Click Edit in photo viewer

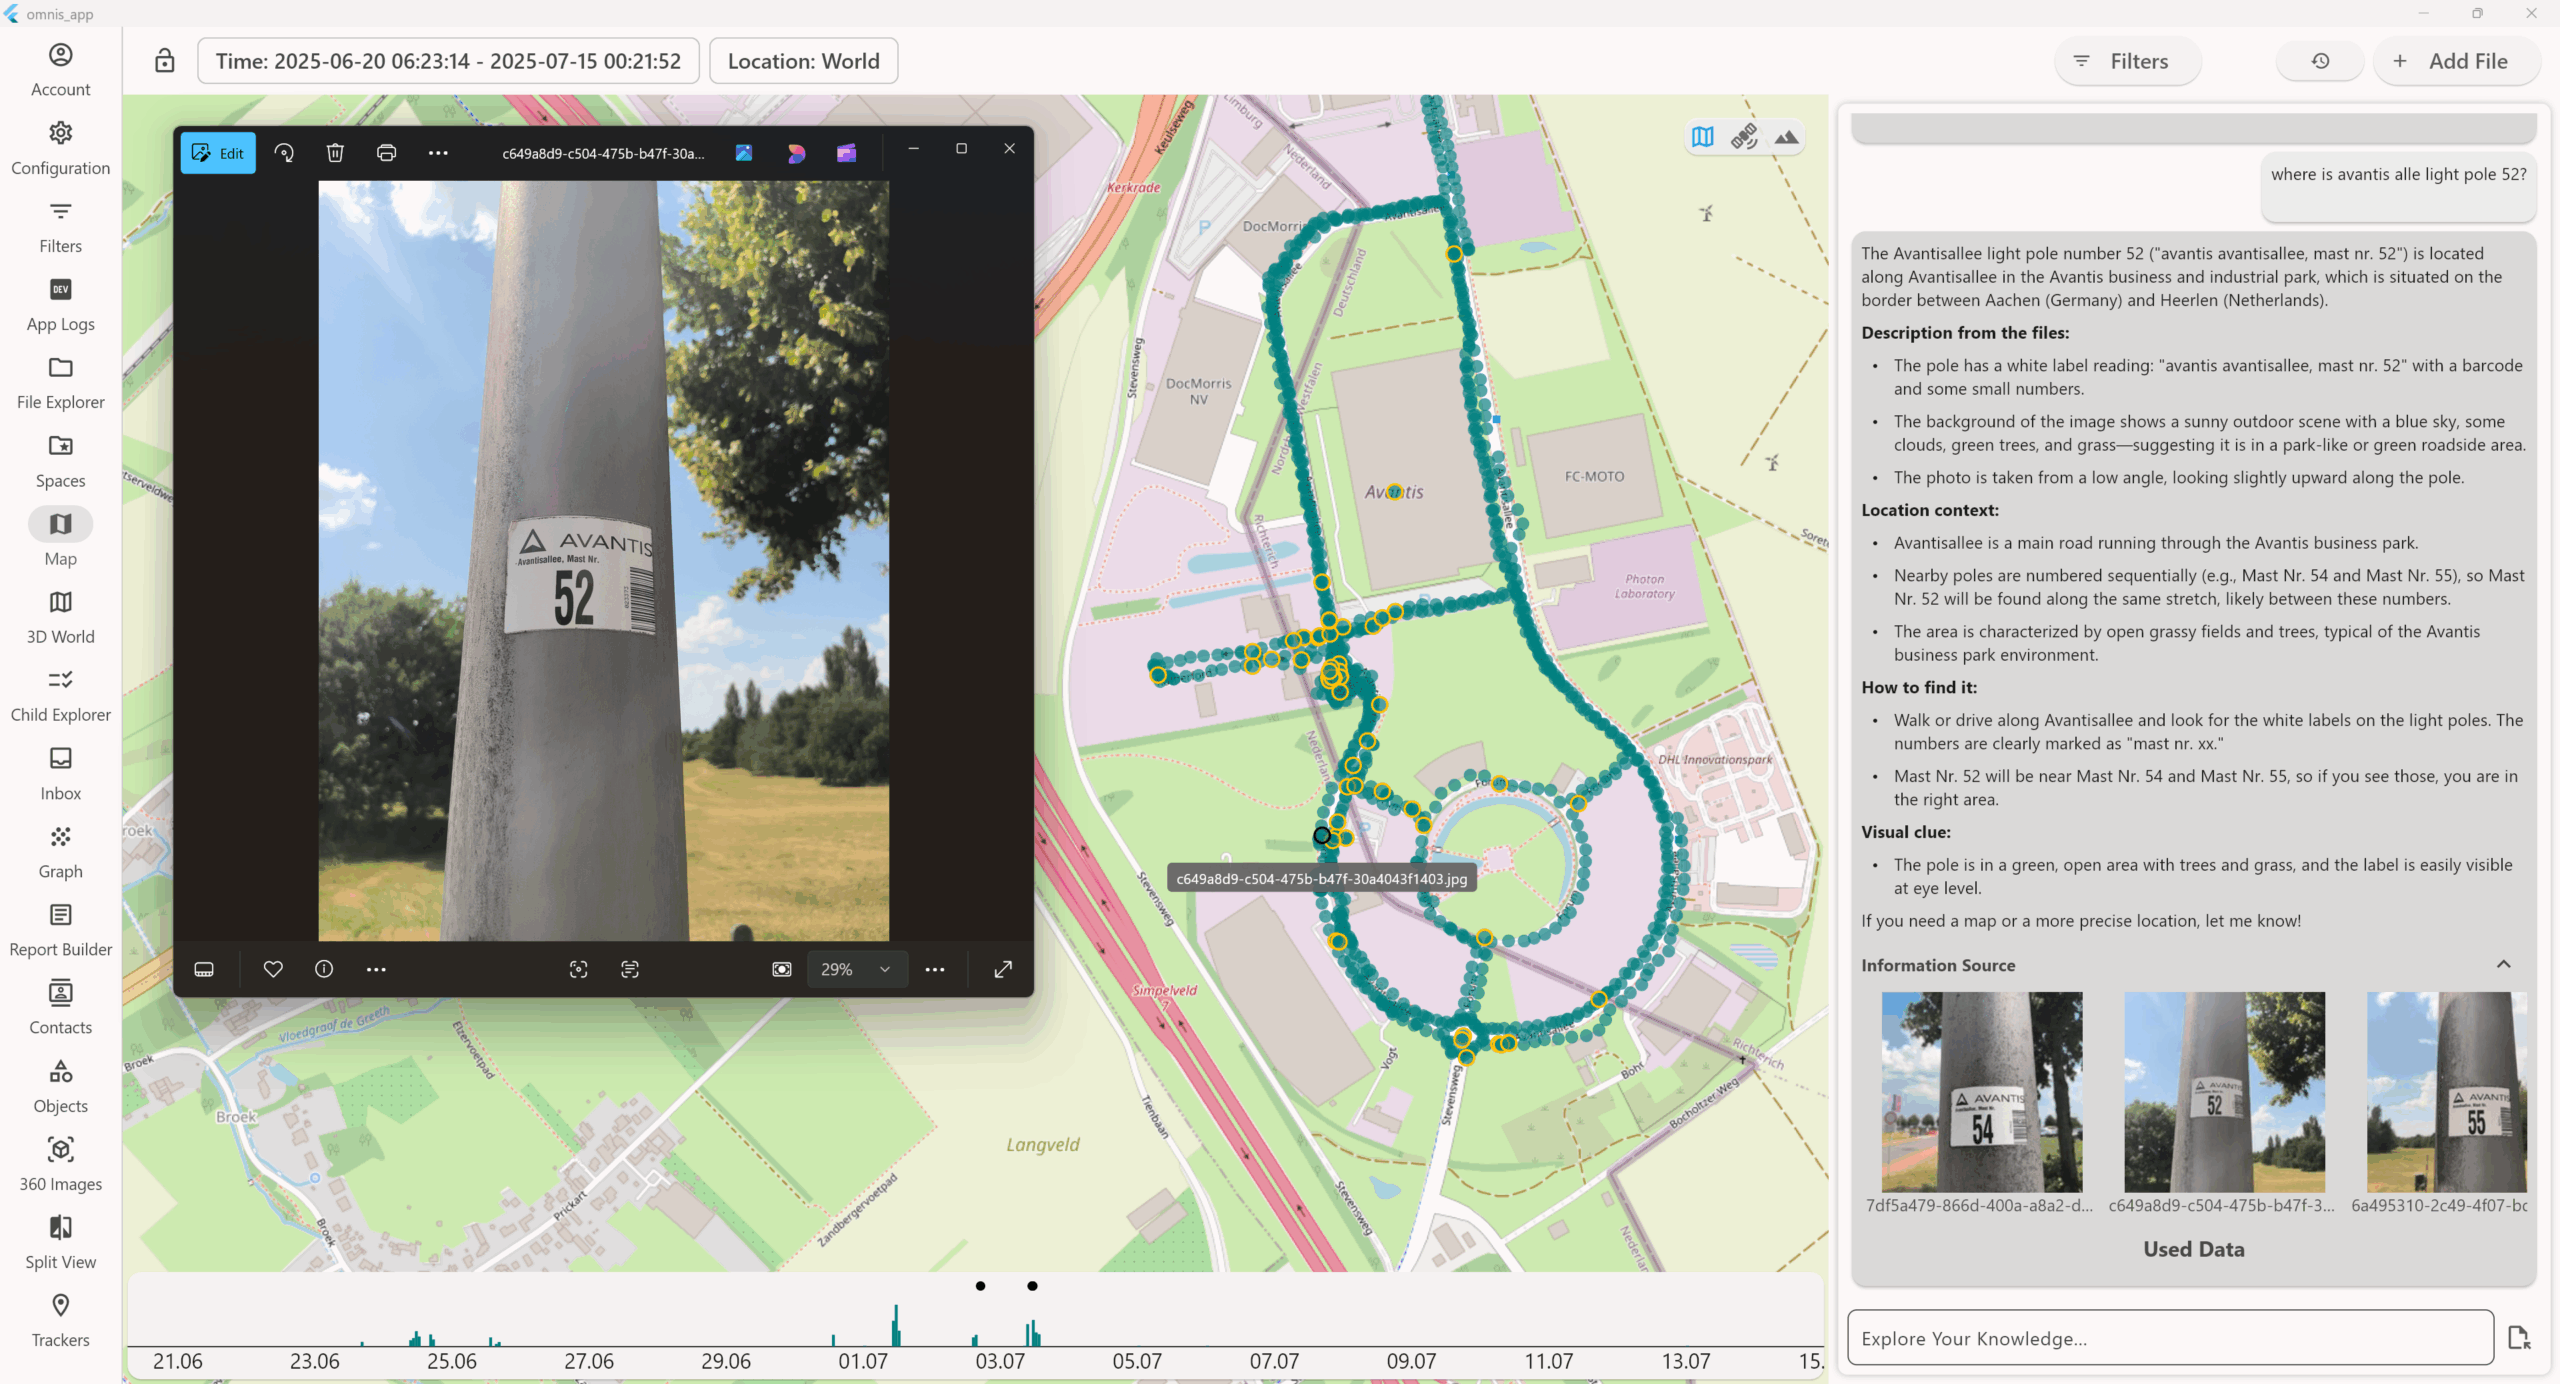point(218,153)
